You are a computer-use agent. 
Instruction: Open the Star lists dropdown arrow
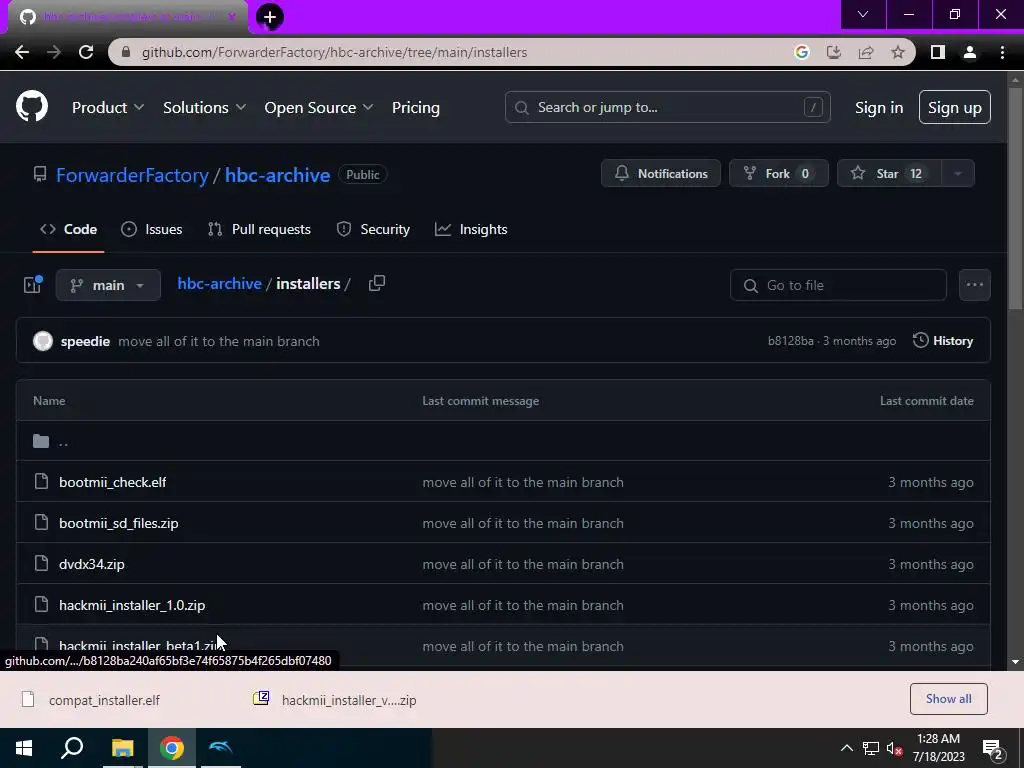(958, 173)
